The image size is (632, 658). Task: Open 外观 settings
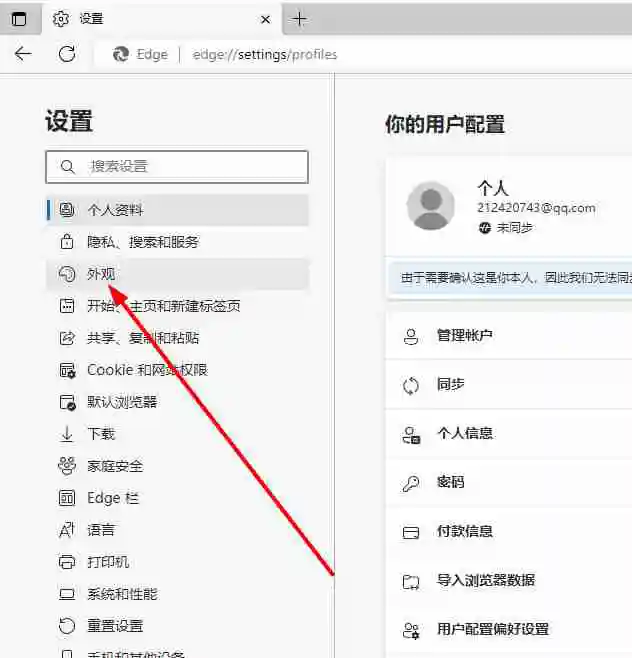tap(177, 274)
